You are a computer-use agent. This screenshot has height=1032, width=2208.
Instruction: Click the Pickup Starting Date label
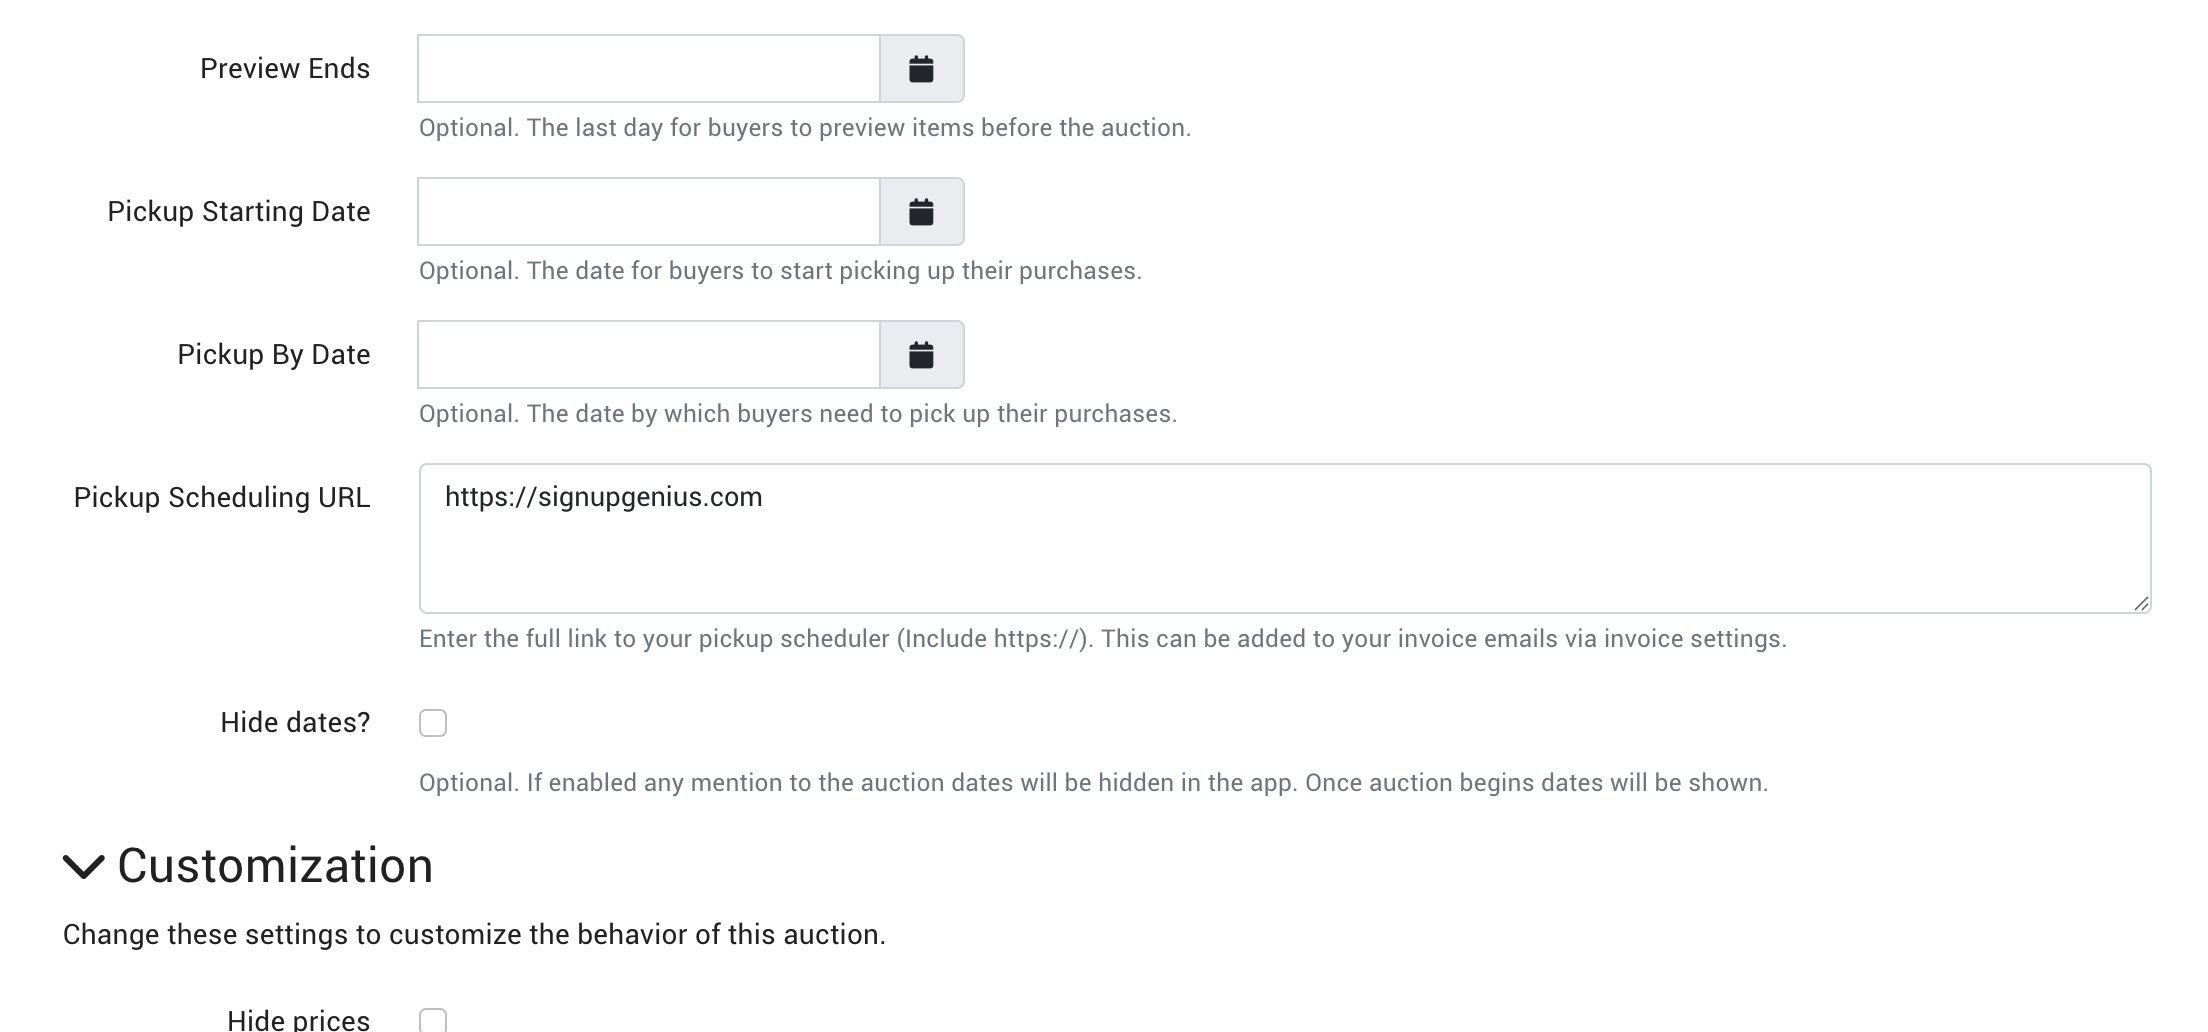(x=239, y=212)
